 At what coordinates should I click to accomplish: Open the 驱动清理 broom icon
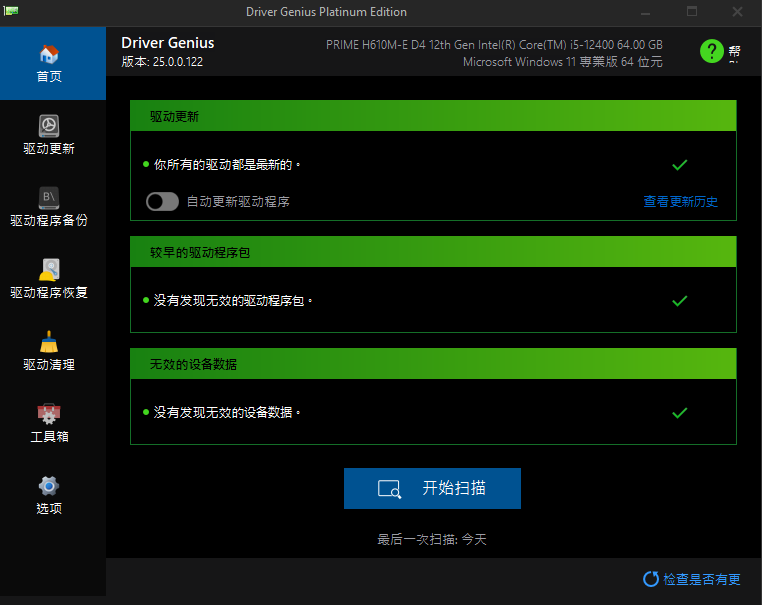tap(49, 342)
